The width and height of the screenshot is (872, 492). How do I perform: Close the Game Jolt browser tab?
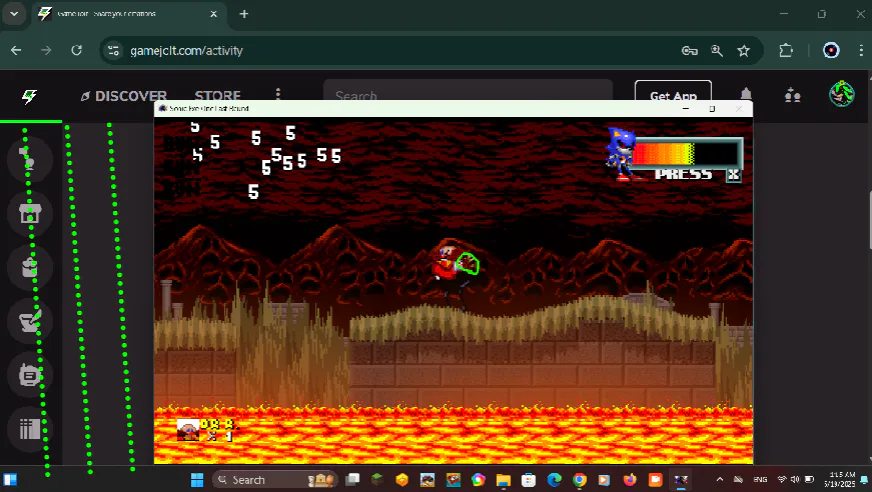pyautogui.click(x=214, y=14)
